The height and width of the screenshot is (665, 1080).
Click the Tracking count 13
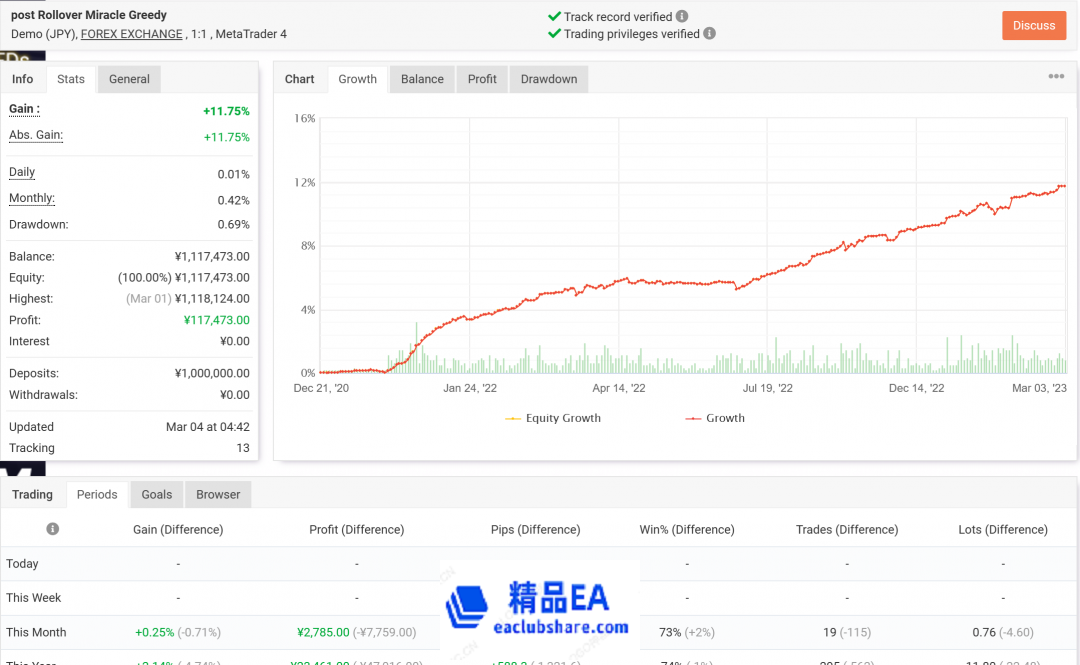(x=242, y=448)
